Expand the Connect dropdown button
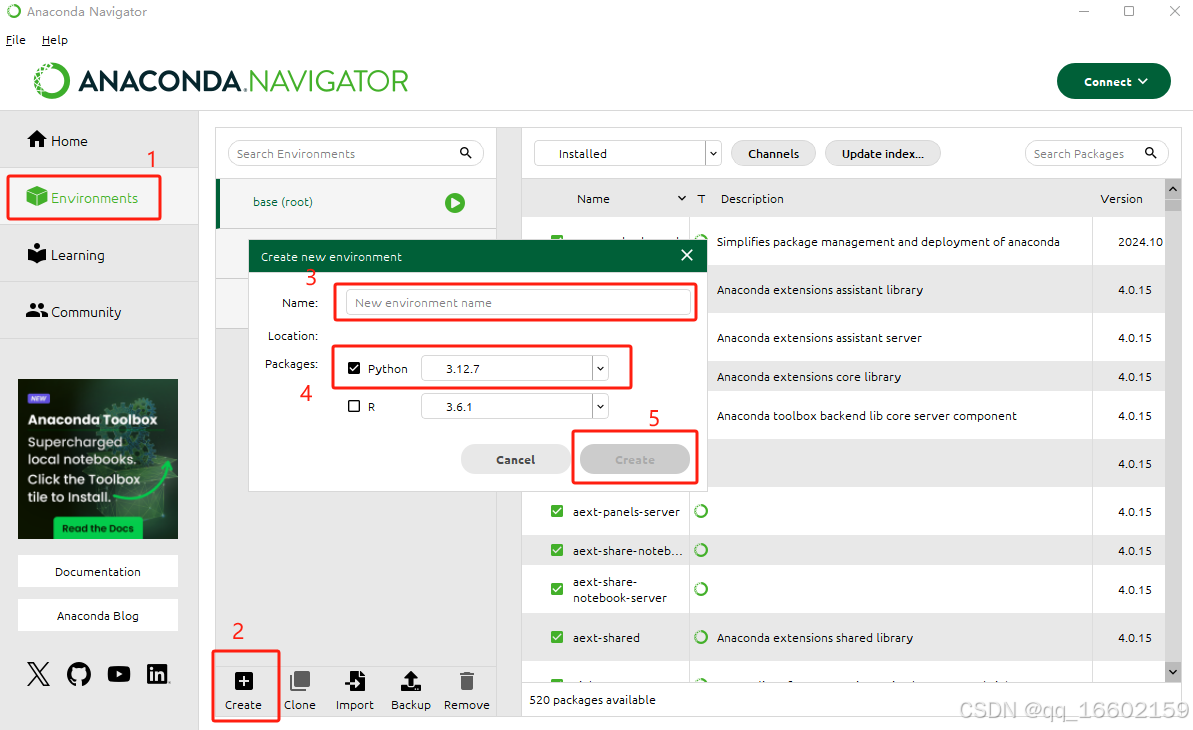The height and width of the screenshot is (730, 1193). click(x=1114, y=81)
